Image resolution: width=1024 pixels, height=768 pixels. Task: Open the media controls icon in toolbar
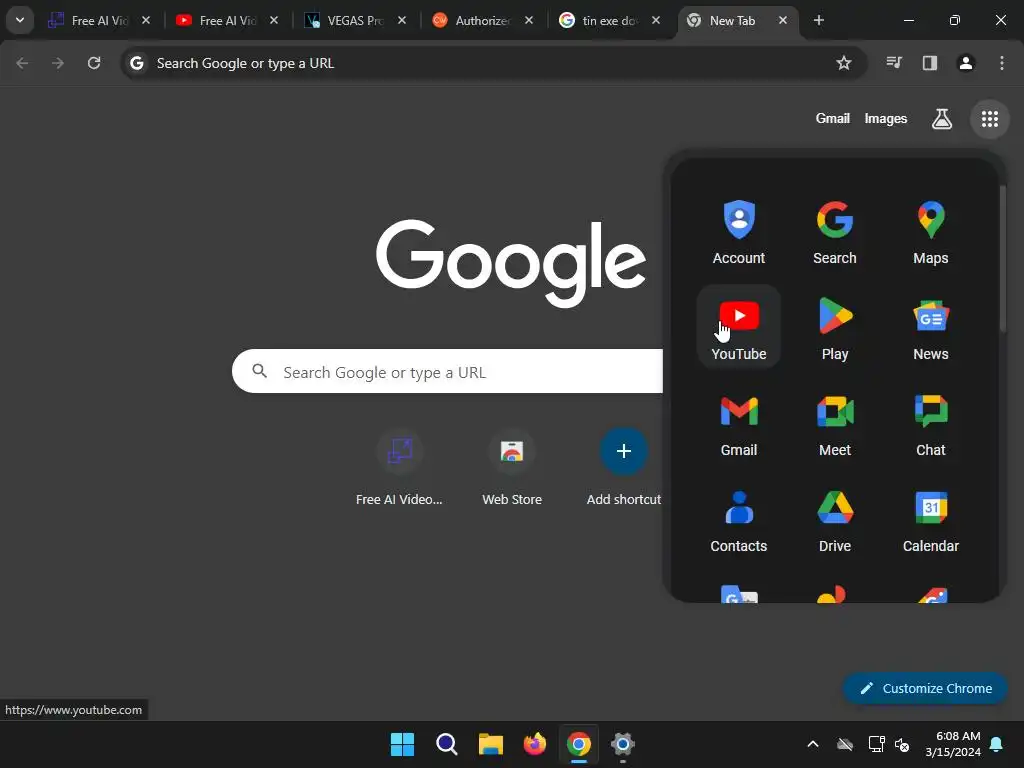894,63
